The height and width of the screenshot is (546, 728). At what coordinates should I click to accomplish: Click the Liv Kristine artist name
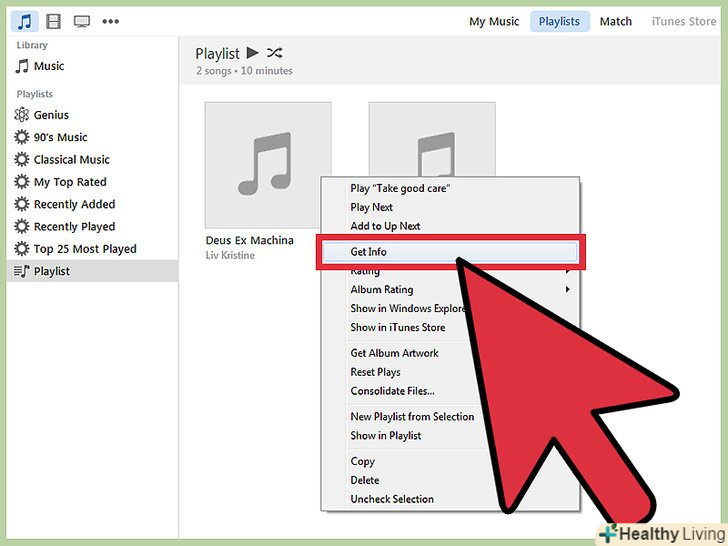(x=230, y=255)
